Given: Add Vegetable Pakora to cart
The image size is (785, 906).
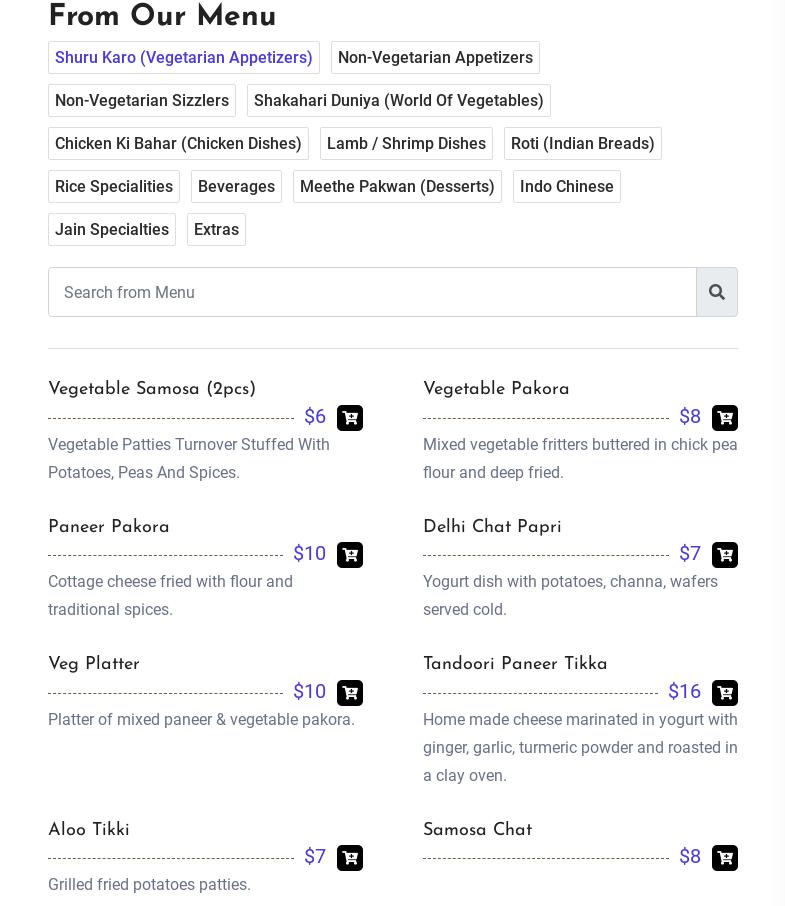Looking at the screenshot, I should click(725, 418).
